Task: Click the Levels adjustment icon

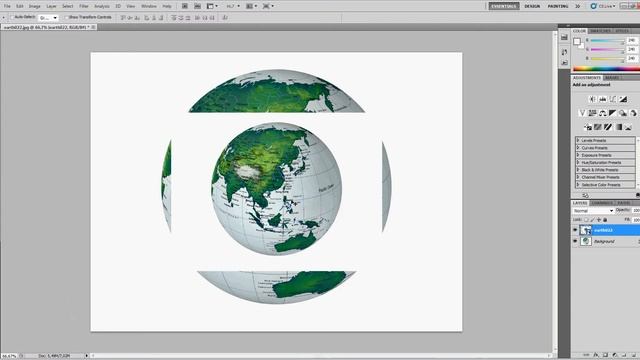Action: point(602,99)
